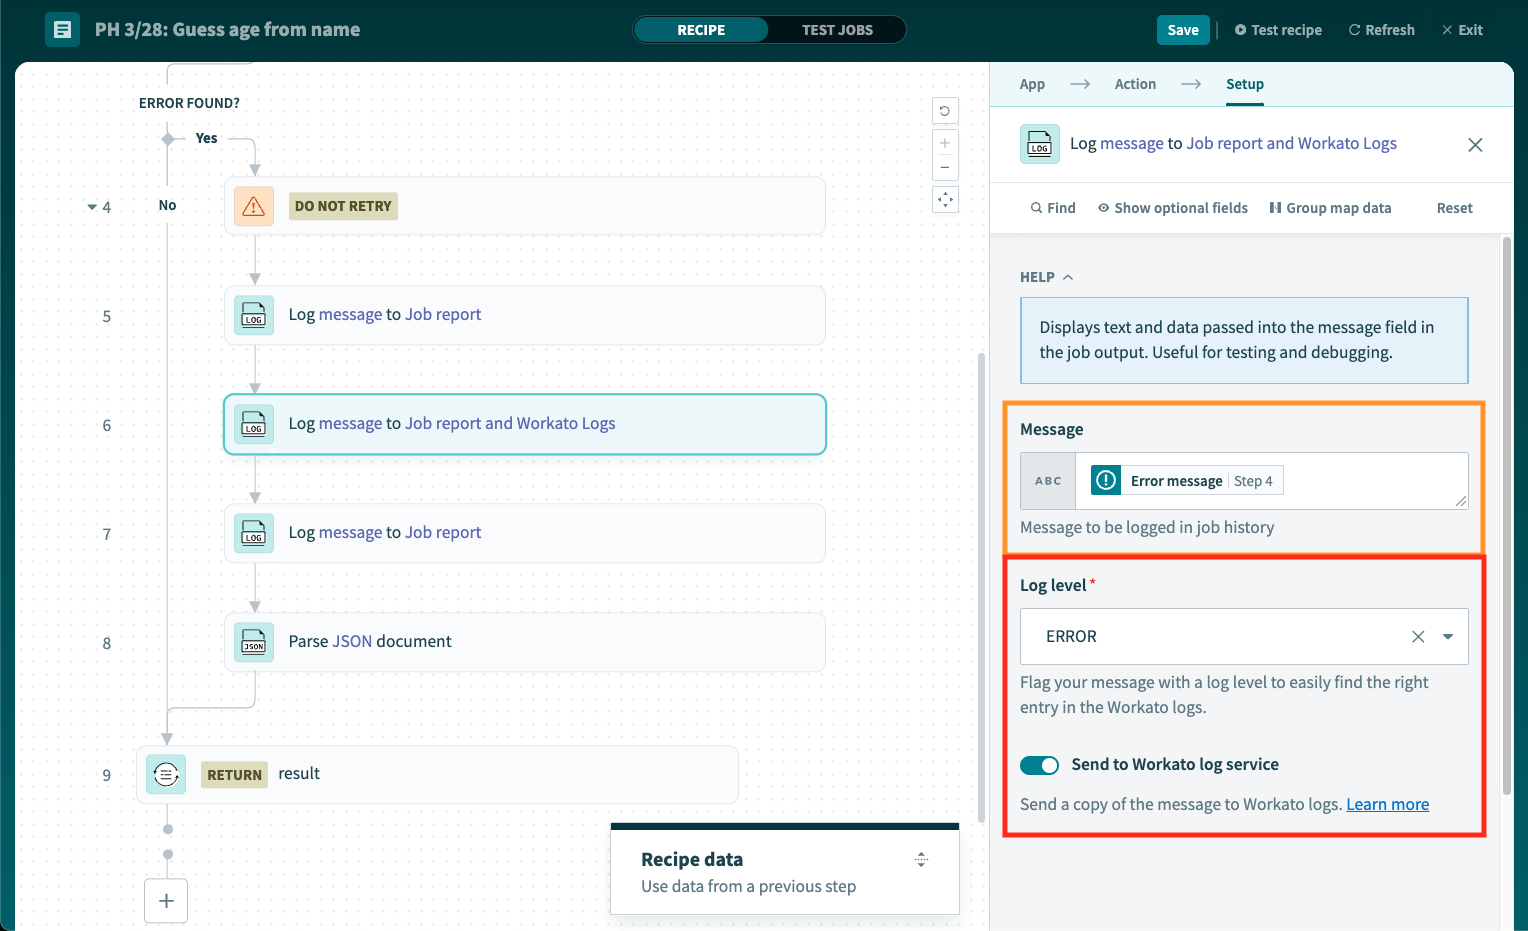
Task: Switch to the TEST JOBS tab
Action: [x=838, y=30]
